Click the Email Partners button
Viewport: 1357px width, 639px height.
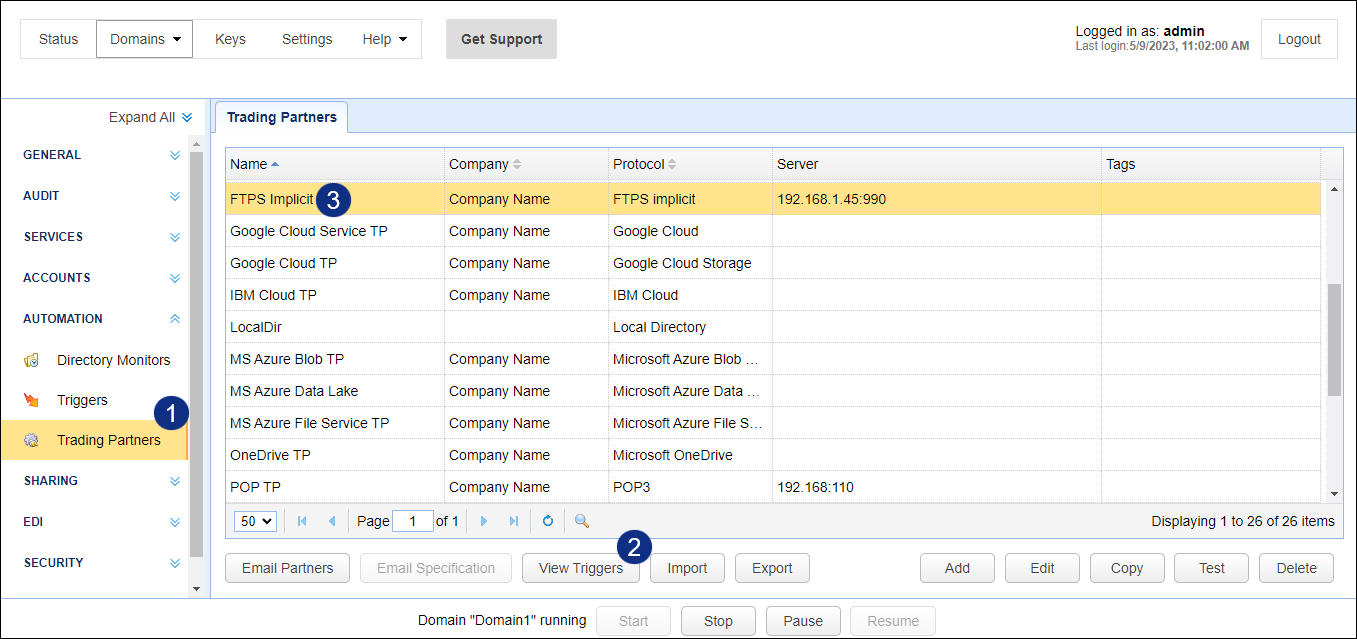[x=288, y=568]
